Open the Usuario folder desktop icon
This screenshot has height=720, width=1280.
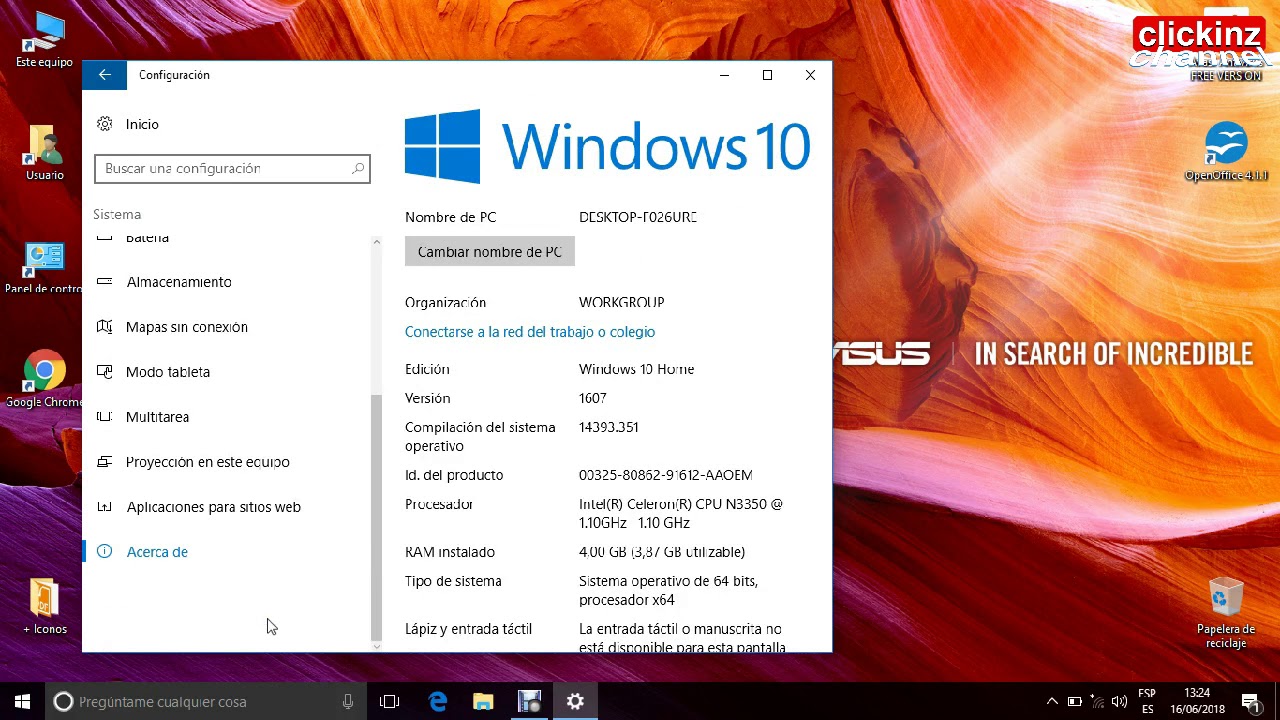[44, 153]
